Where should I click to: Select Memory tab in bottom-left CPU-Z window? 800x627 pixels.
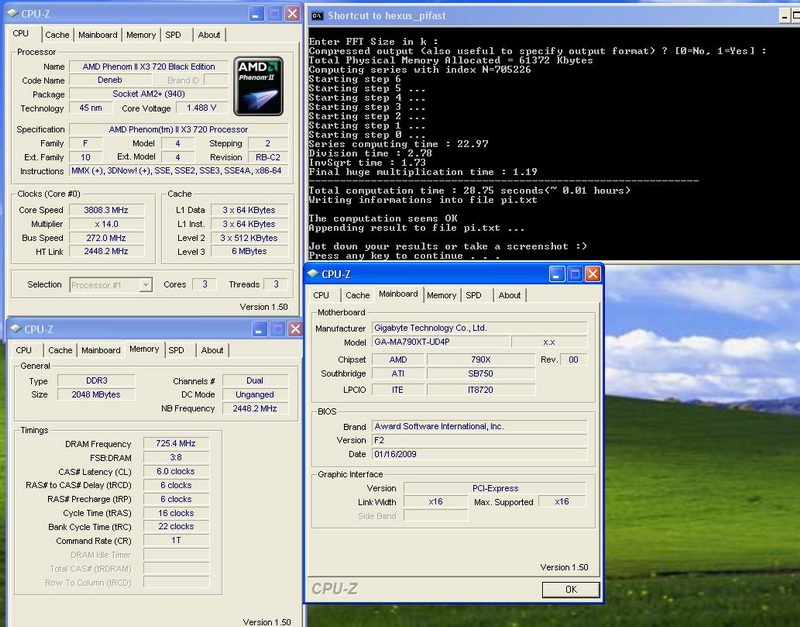coord(144,349)
